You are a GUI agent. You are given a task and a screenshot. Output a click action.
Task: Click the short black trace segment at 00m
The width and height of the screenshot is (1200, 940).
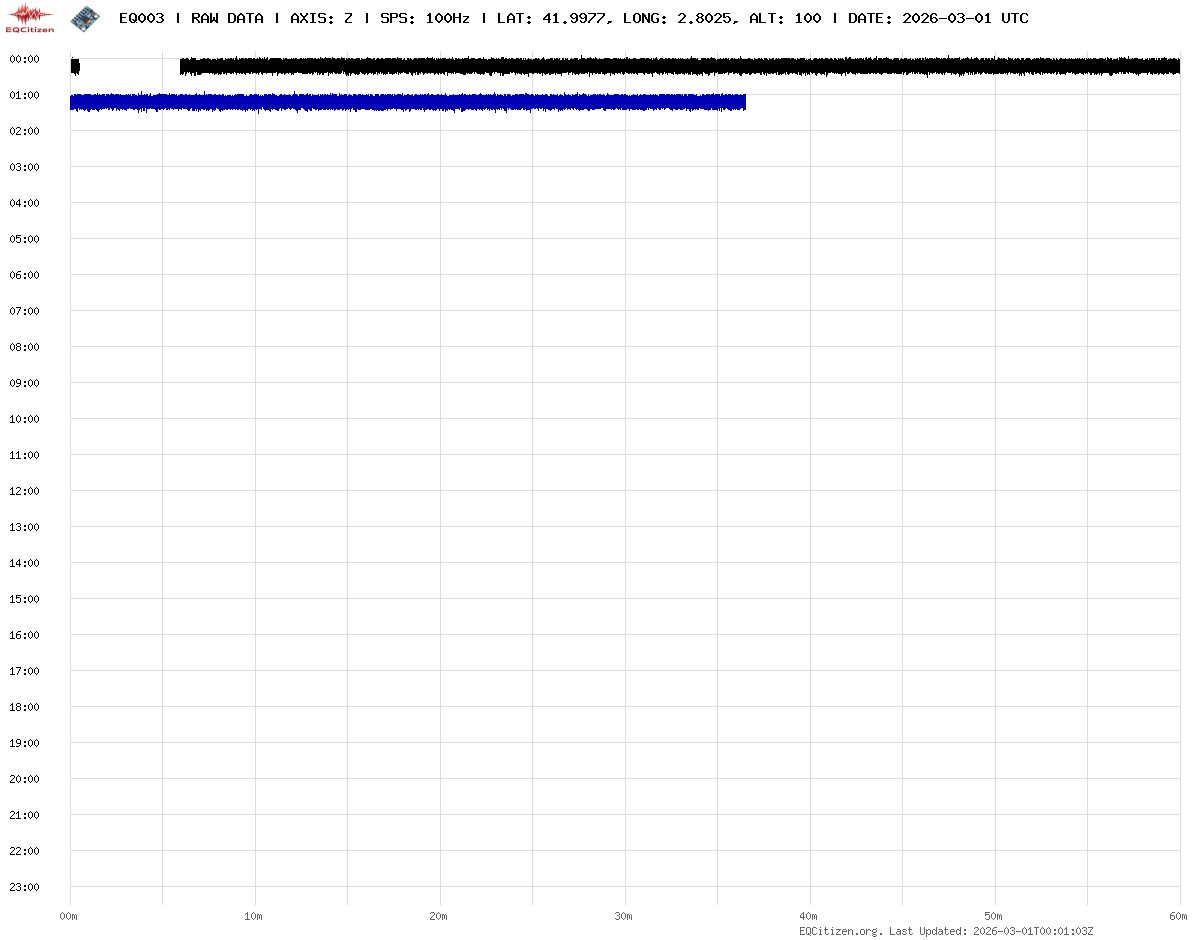pos(75,66)
